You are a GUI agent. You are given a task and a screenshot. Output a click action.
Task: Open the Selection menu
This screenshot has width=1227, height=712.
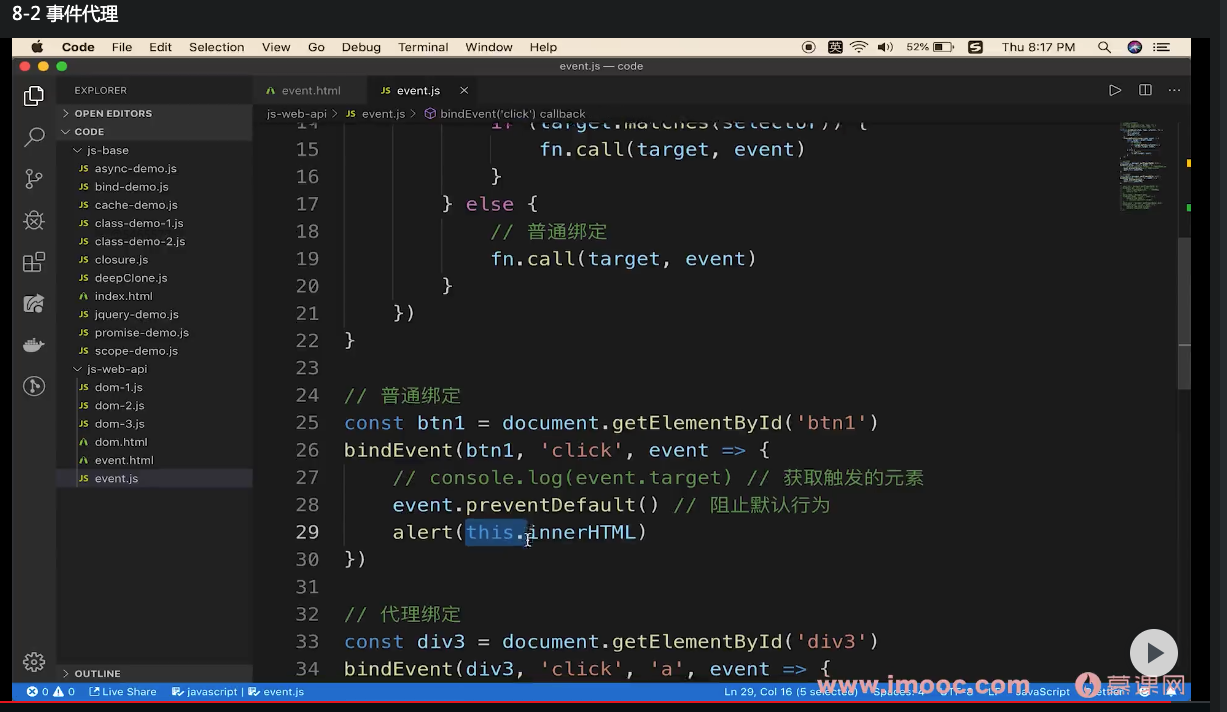216,47
